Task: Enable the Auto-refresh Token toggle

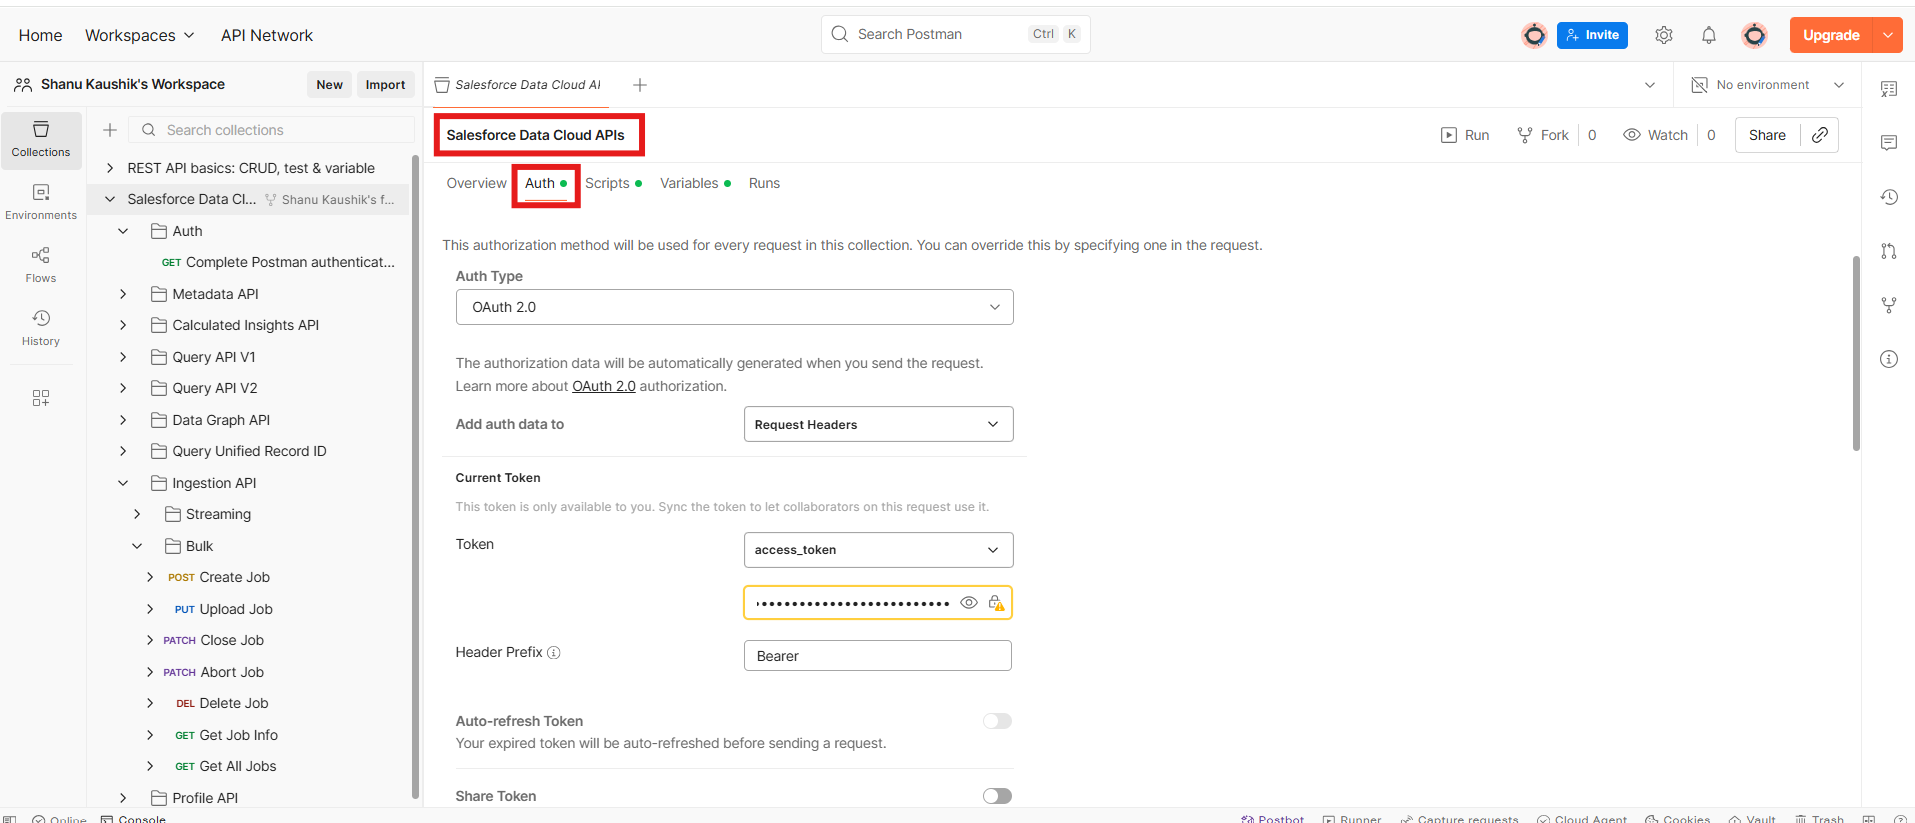Action: (x=997, y=721)
